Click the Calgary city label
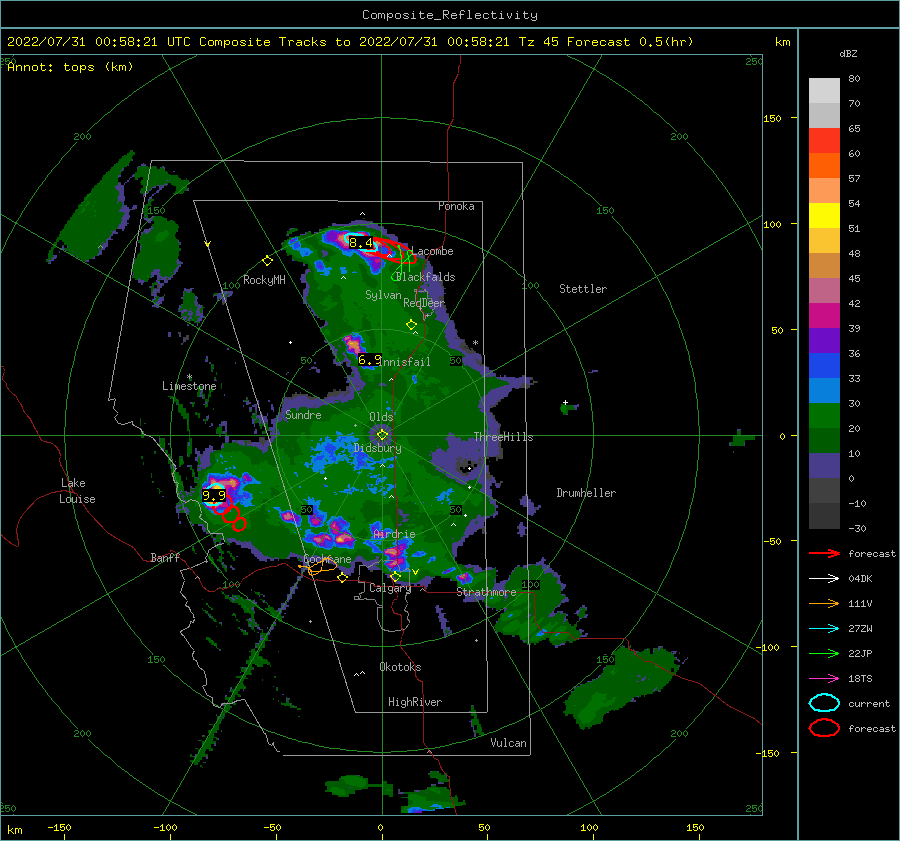The width and height of the screenshot is (900, 841). [x=390, y=588]
